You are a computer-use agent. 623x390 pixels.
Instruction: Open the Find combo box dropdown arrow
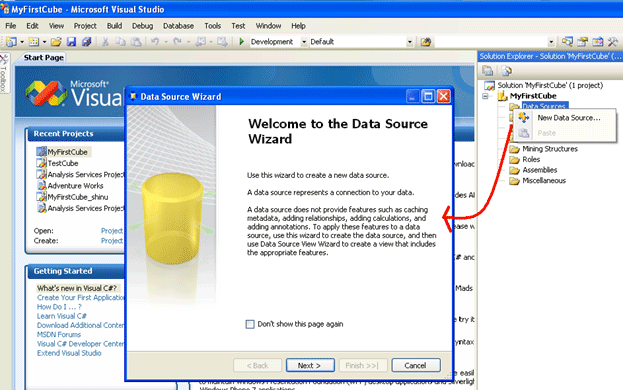[551, 42]
